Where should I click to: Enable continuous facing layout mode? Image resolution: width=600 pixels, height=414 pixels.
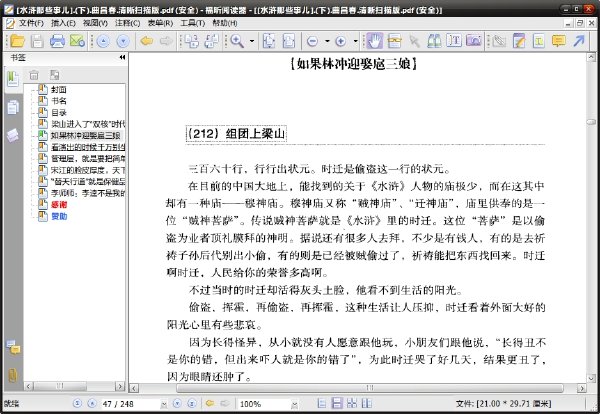pos(352,403)
